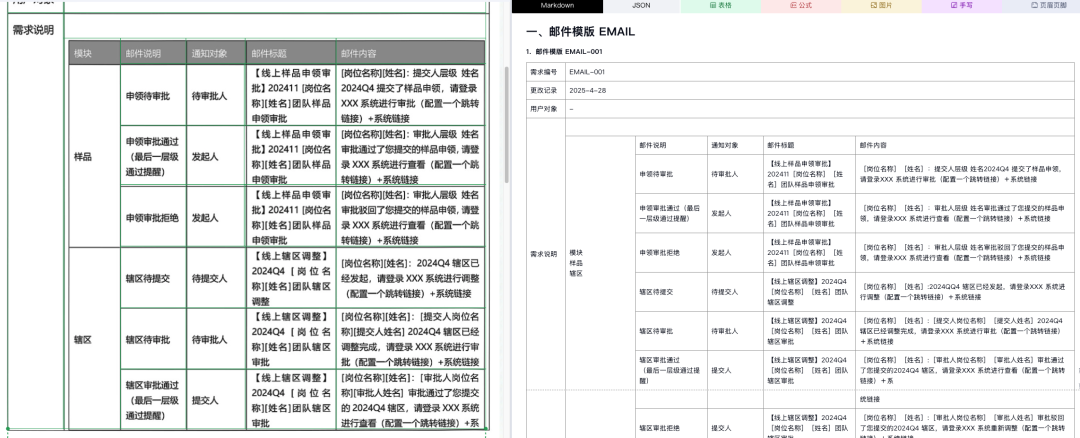Click the EMAIL-001 value cell next to 需求编号
The height and width of the screenshot is (438, 1080).
[x=820, y=72]
